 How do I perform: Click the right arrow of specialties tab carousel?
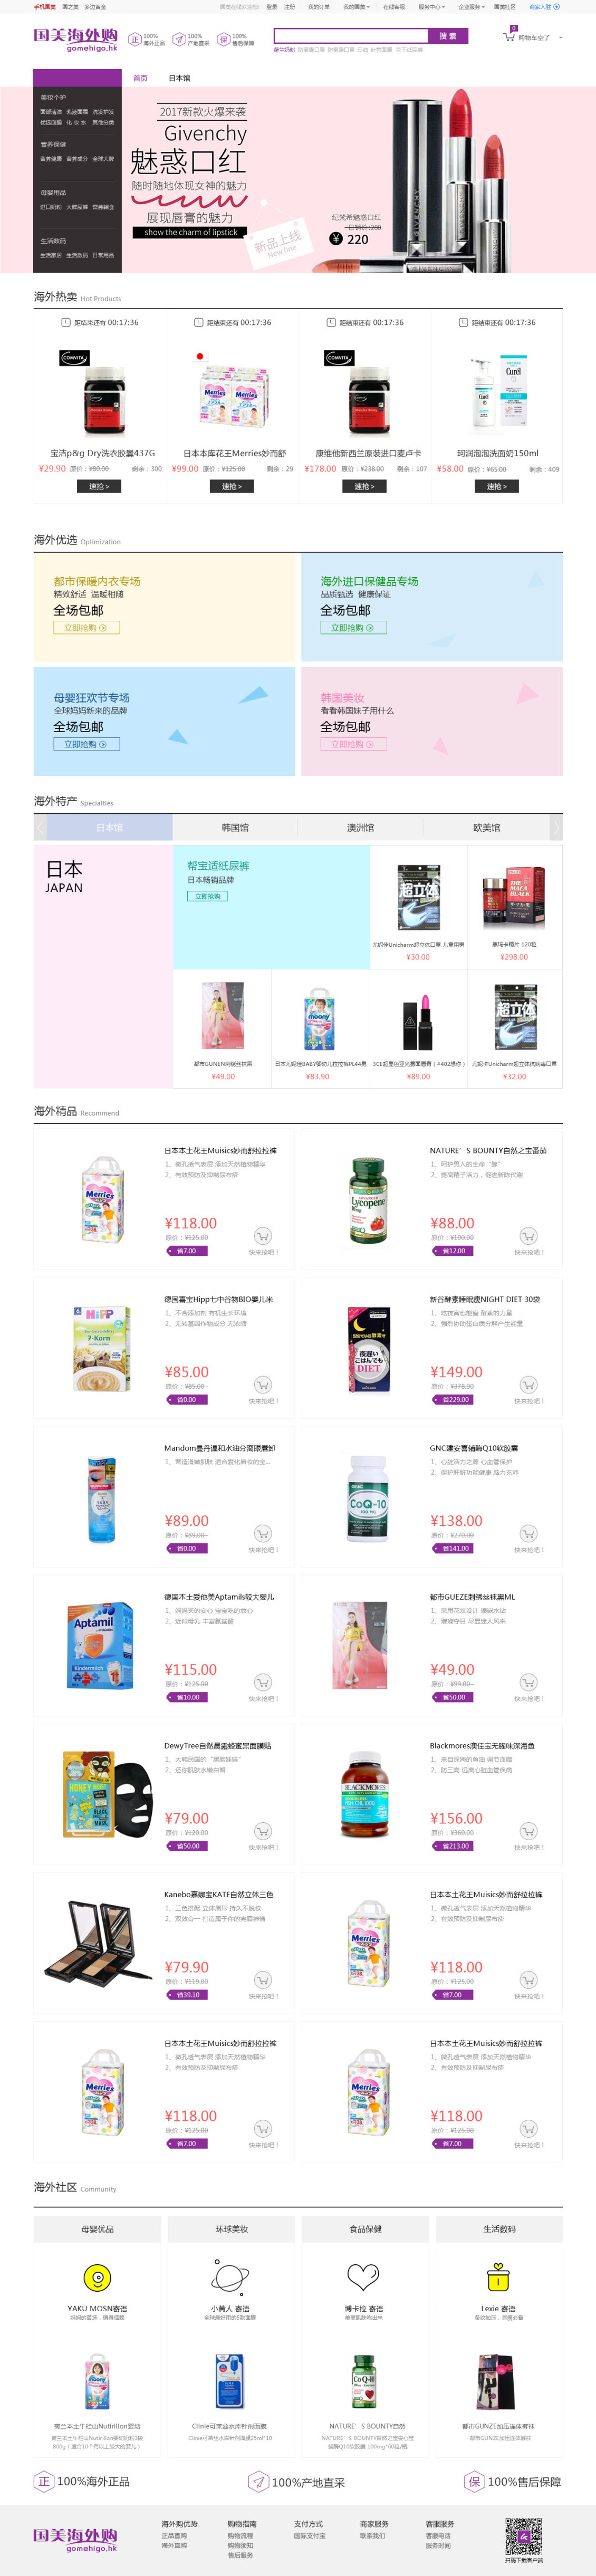coord(556,828)
